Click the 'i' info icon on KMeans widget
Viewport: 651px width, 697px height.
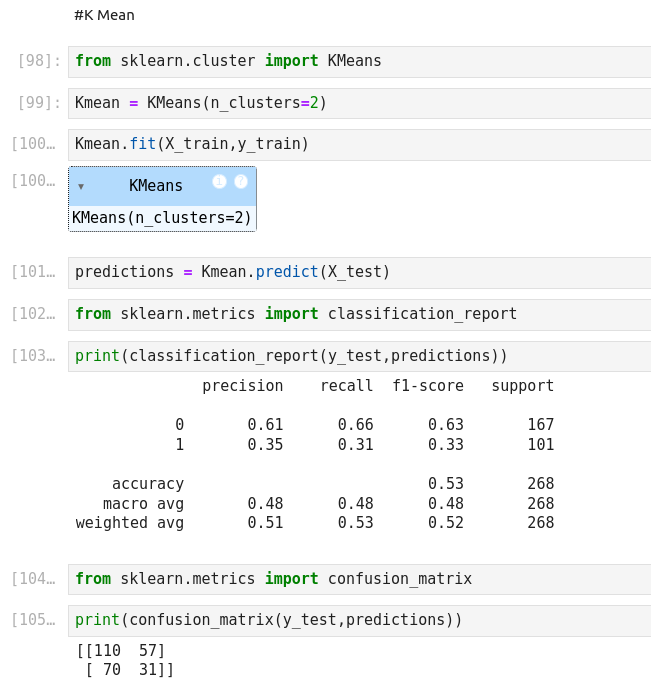pos(220,181)
